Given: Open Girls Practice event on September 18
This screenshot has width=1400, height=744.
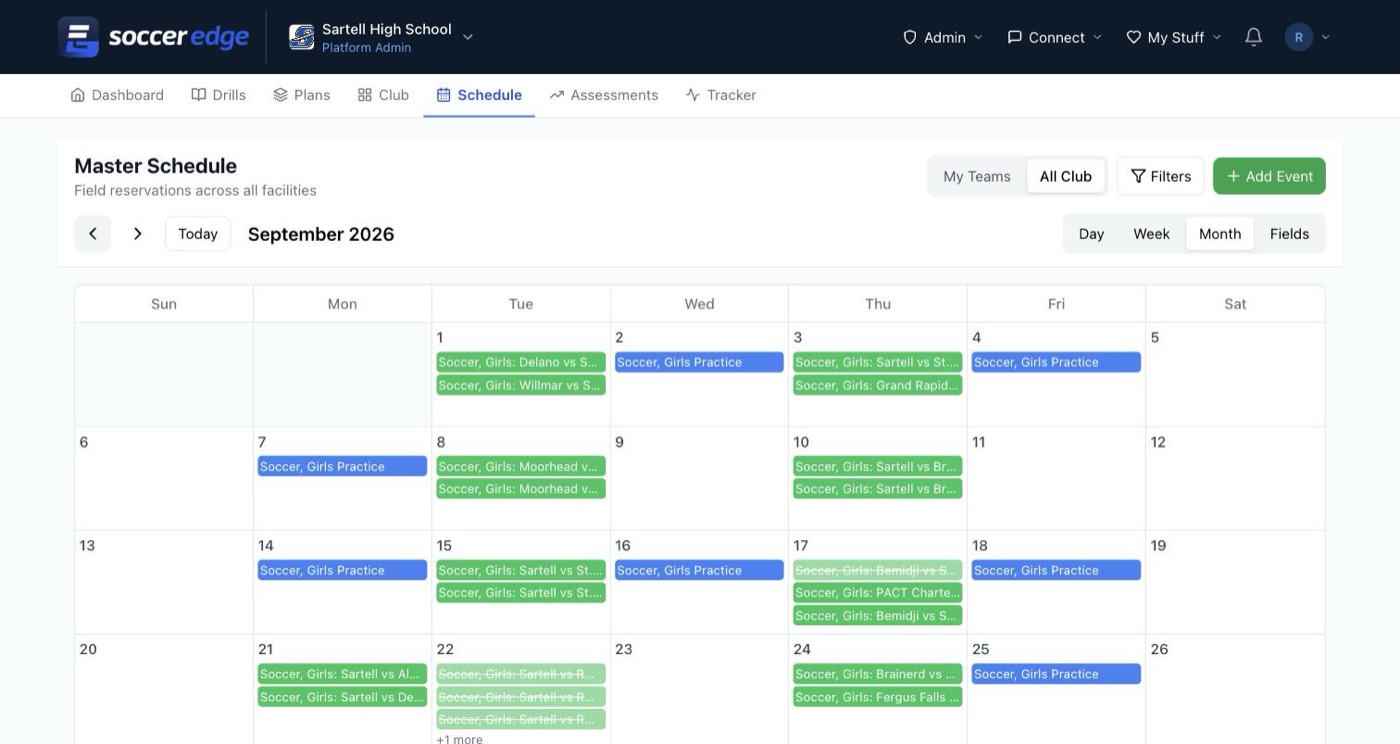Looking at the screenshot, I should (1056, 570).
